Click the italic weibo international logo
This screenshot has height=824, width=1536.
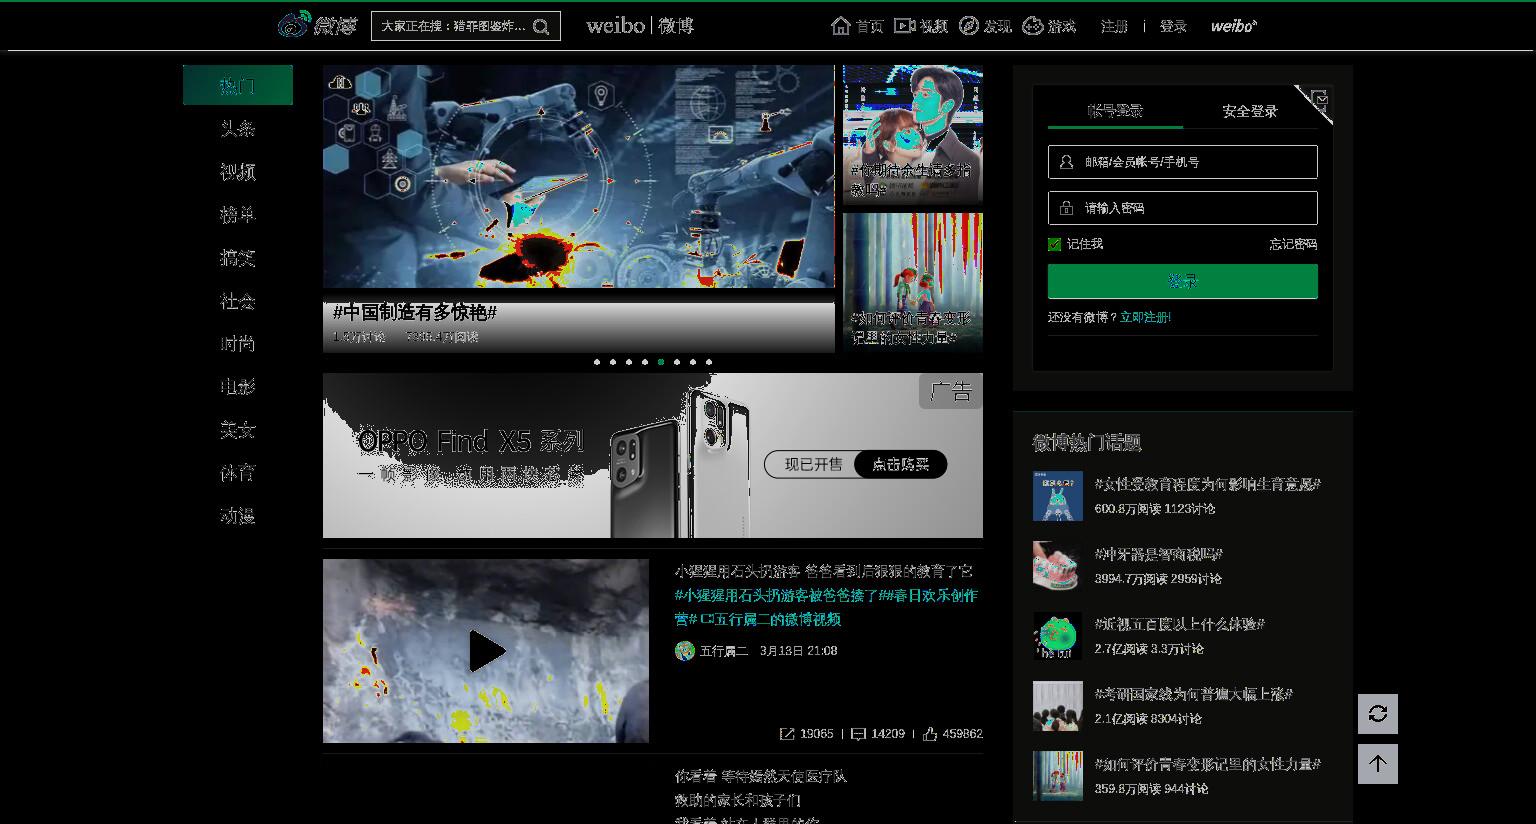click(x=1234, y=26)
